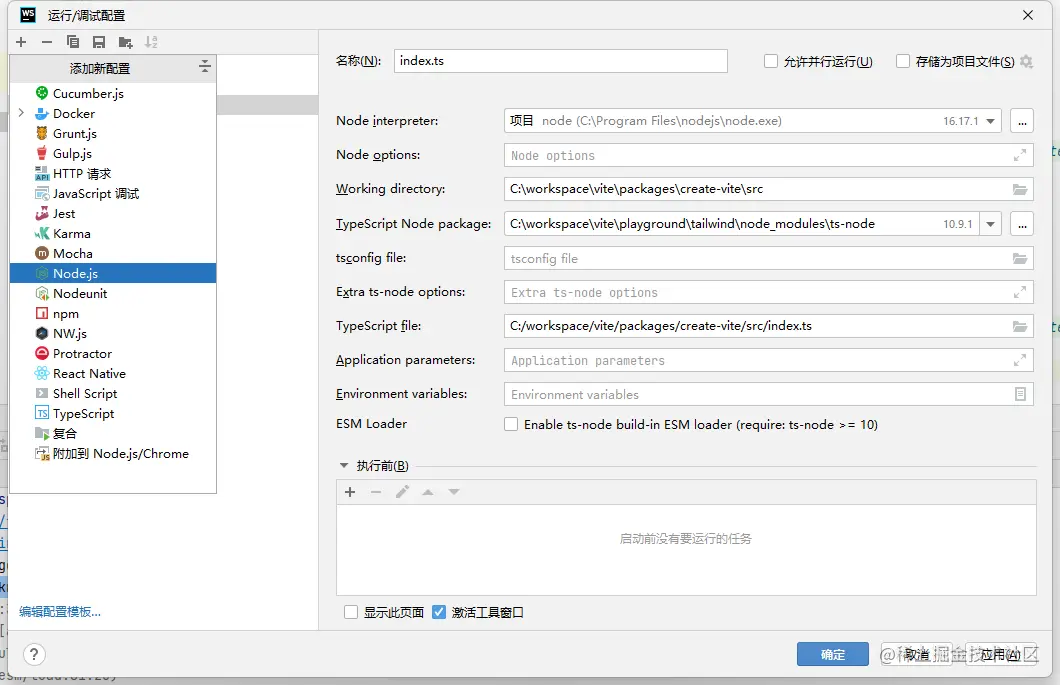Select the 复合 compound configuration type
The width and height of the screenshot is (1060, 685).
tap(113, 433)
